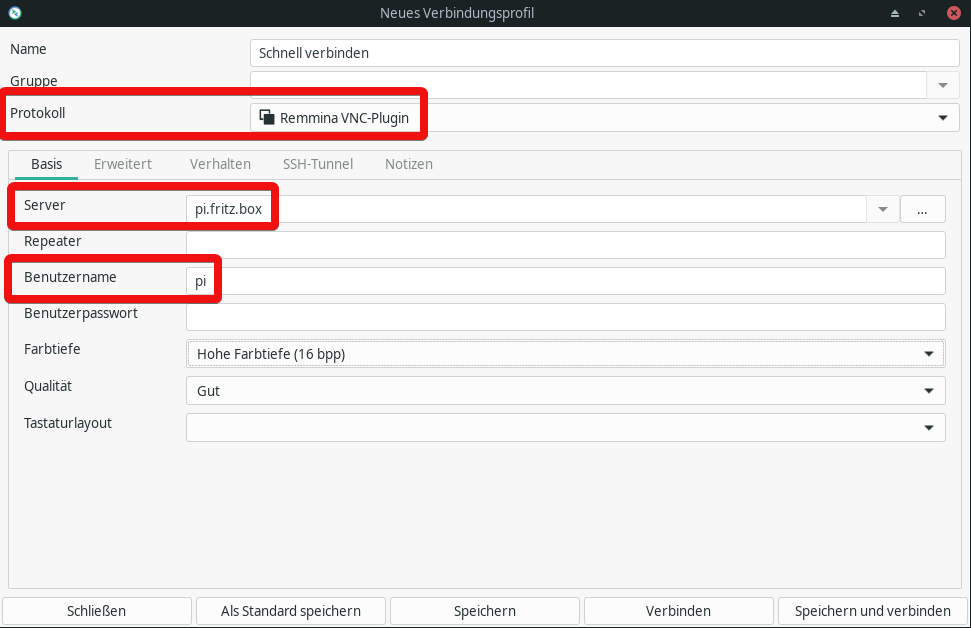971x628 pixels.
Task: Click the Name field with 'Schnell verbinden'
Action: [605, 53]
